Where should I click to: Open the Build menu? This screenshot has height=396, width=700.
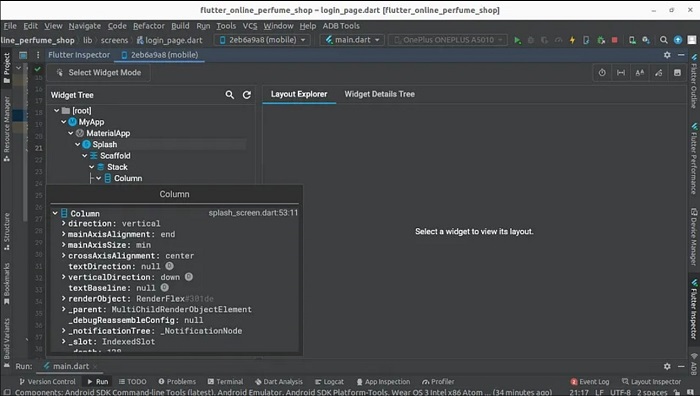pyautogui.click(x=180, y=26)
